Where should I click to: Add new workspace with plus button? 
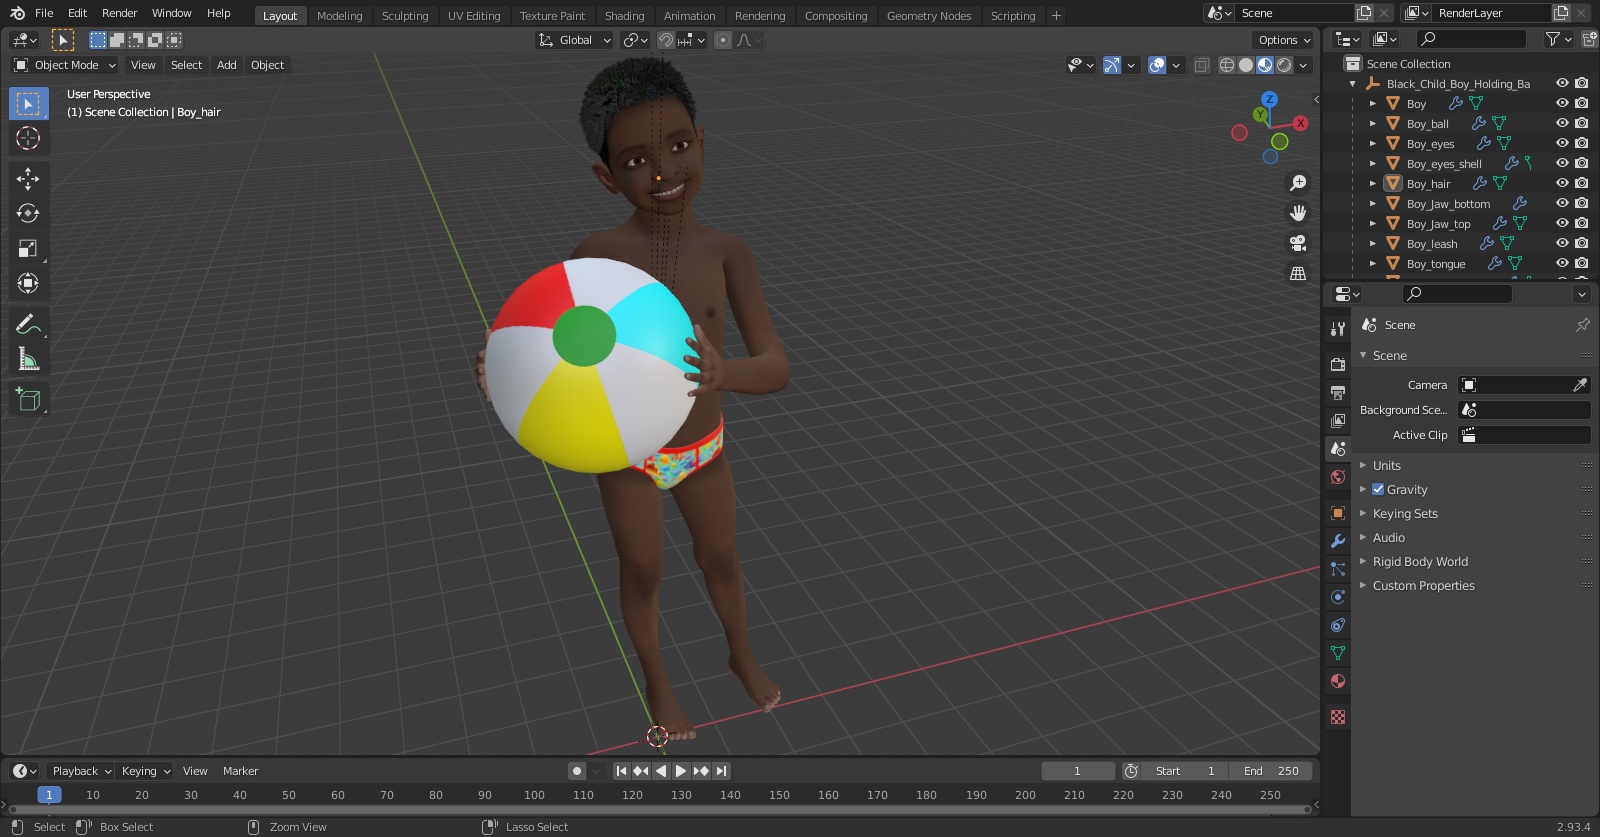[x=1056, y=16]
